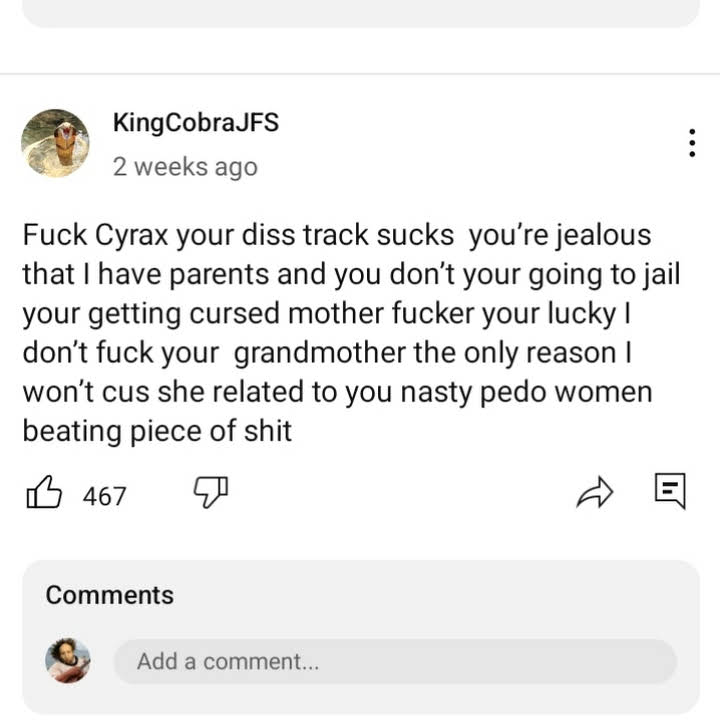
Task: Open comments via the comment icon
Action: pyautogui.click(x=669, y=491)
